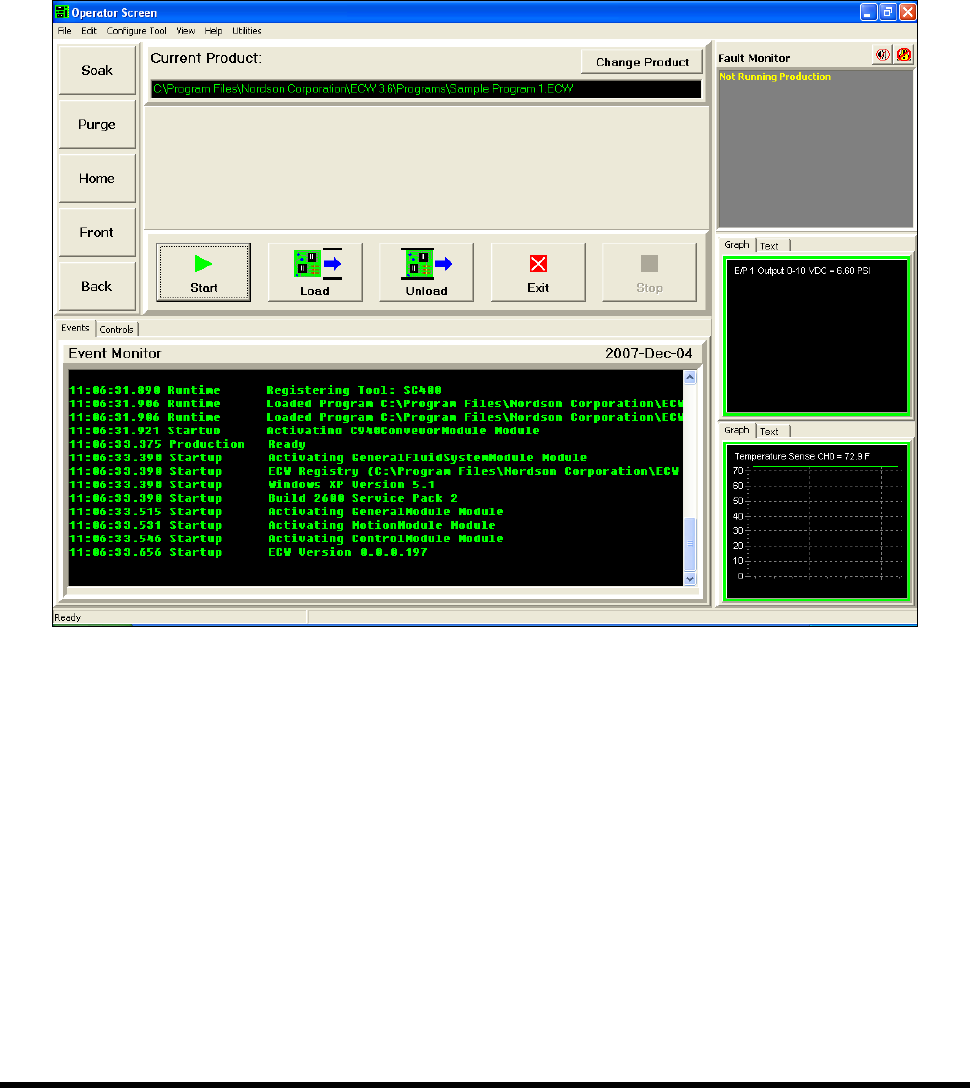
Task: Click the 2007-Dec-04 date in Event Monitor
Action: [648, 353]
